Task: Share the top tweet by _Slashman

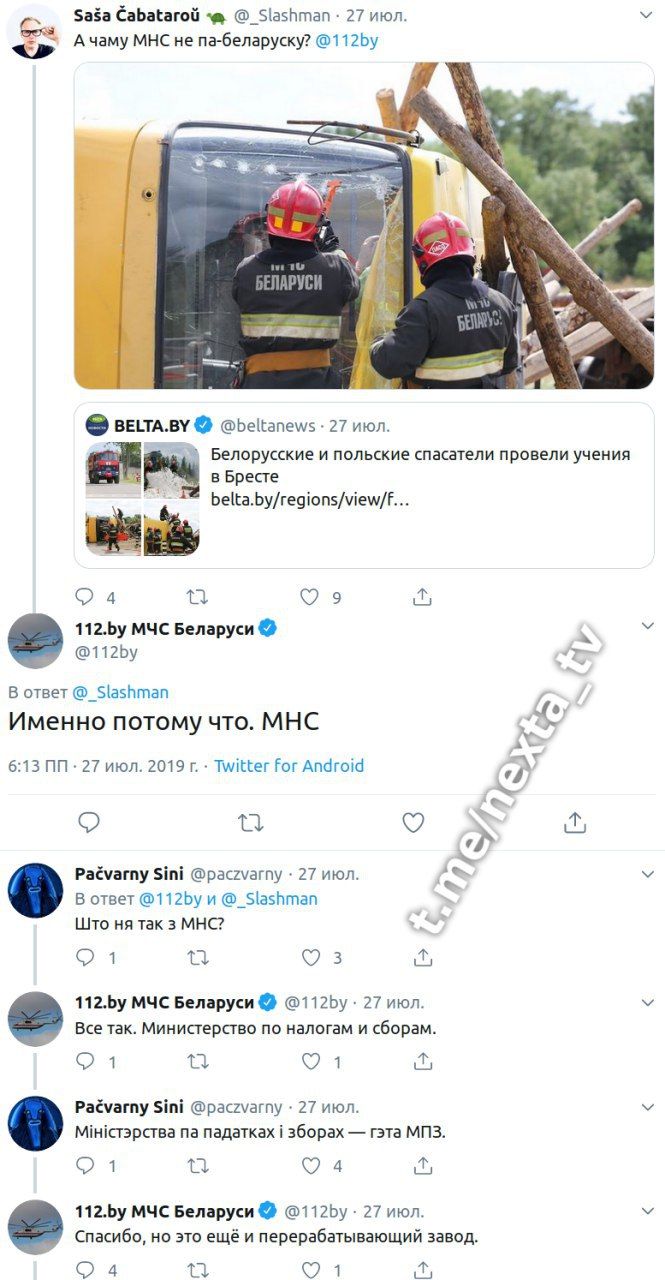Action: (422, 597)
